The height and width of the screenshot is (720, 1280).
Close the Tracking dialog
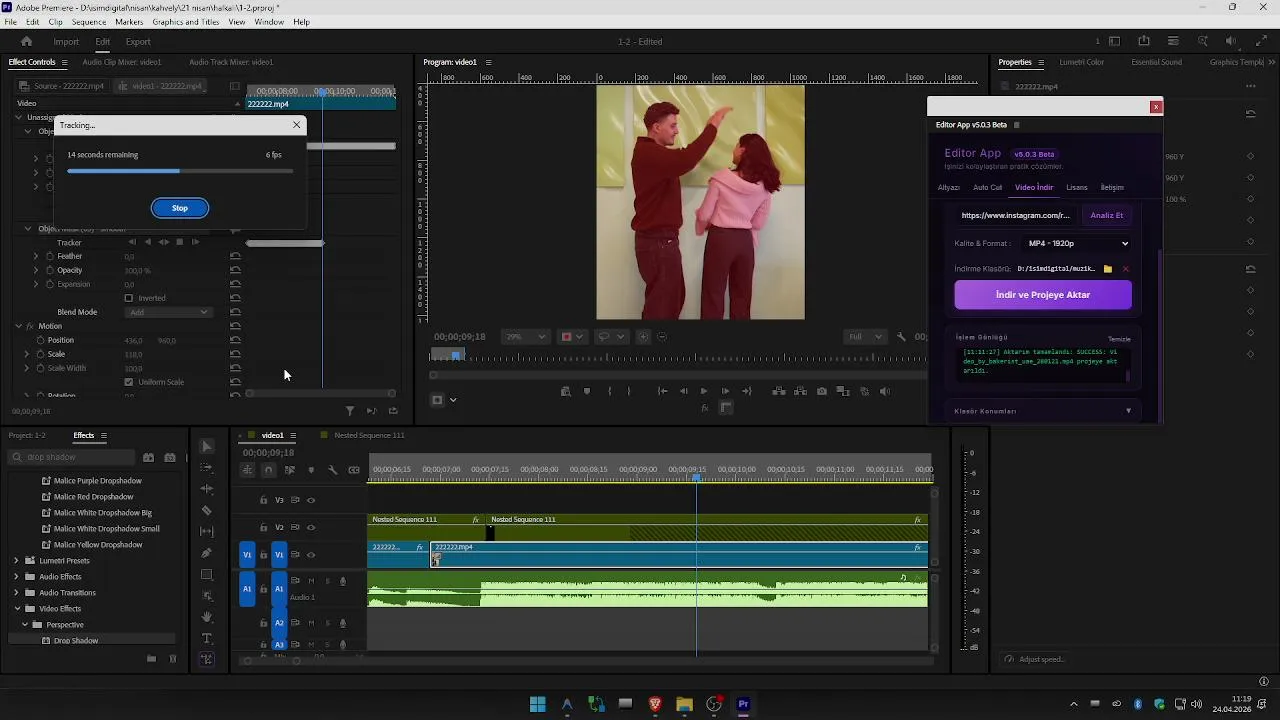(x=296, y=125)
